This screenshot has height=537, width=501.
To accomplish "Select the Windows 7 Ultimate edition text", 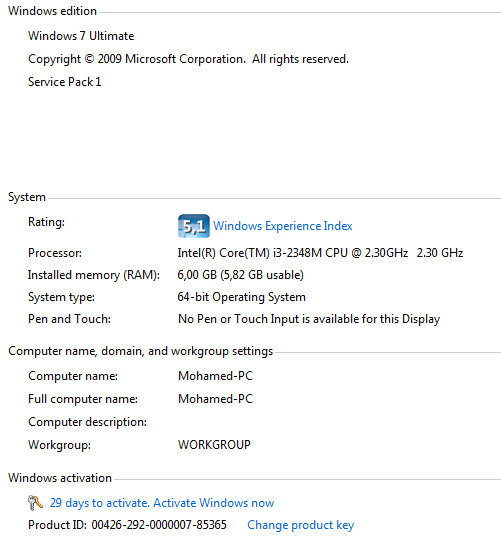I will pyautogui.click(x=81, y=36).
